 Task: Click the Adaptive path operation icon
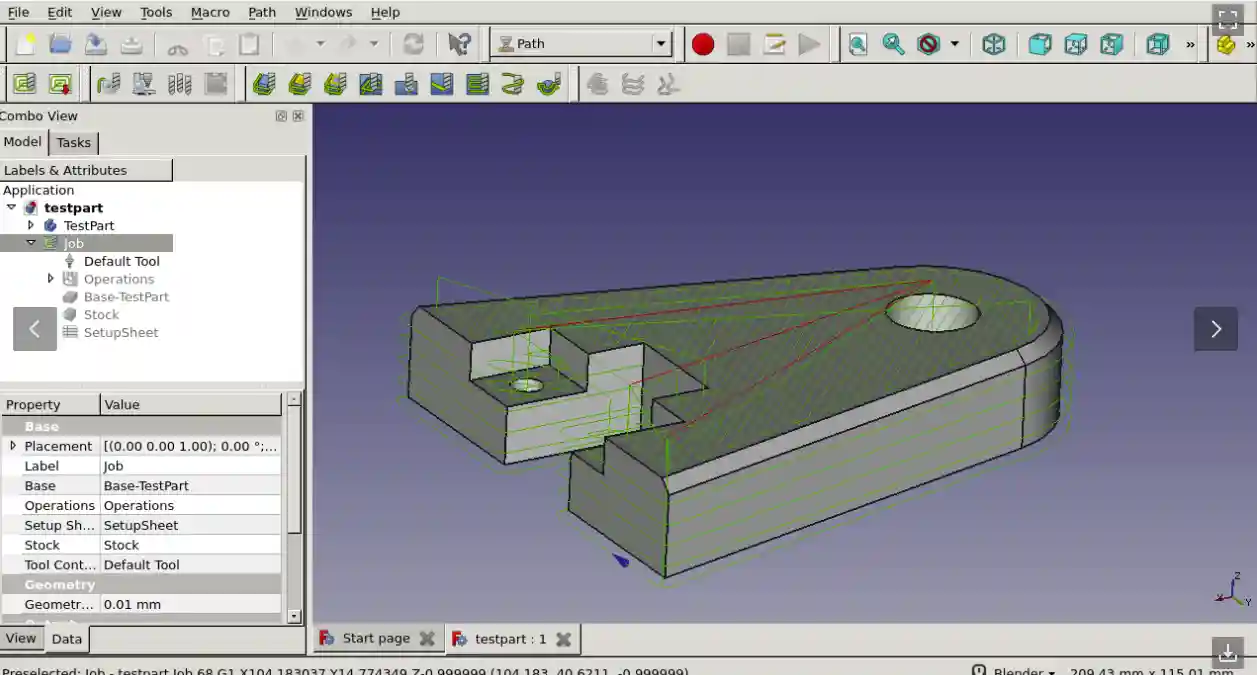[549, 84]
